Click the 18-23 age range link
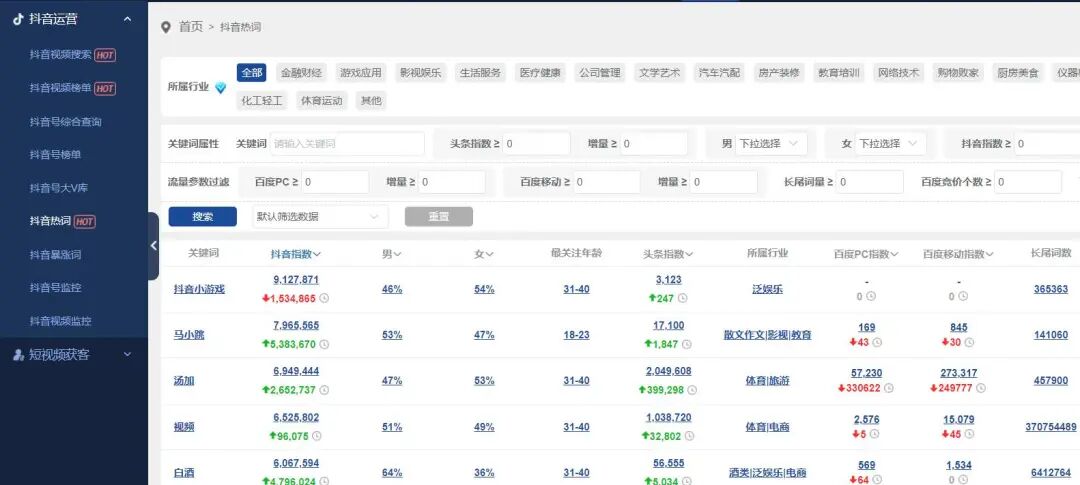This screenshot has height=485, width=1080. tap(577, 335)
